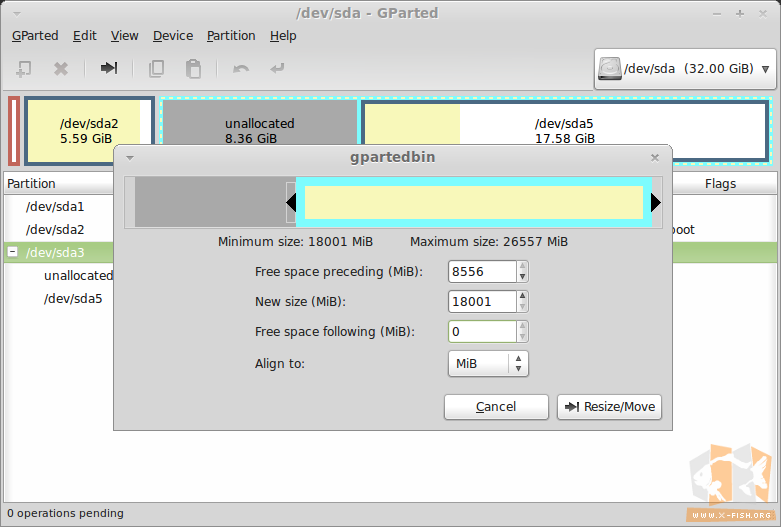Open the Partition menu
This screenshot has width=781, height=527.
(231, 36)
